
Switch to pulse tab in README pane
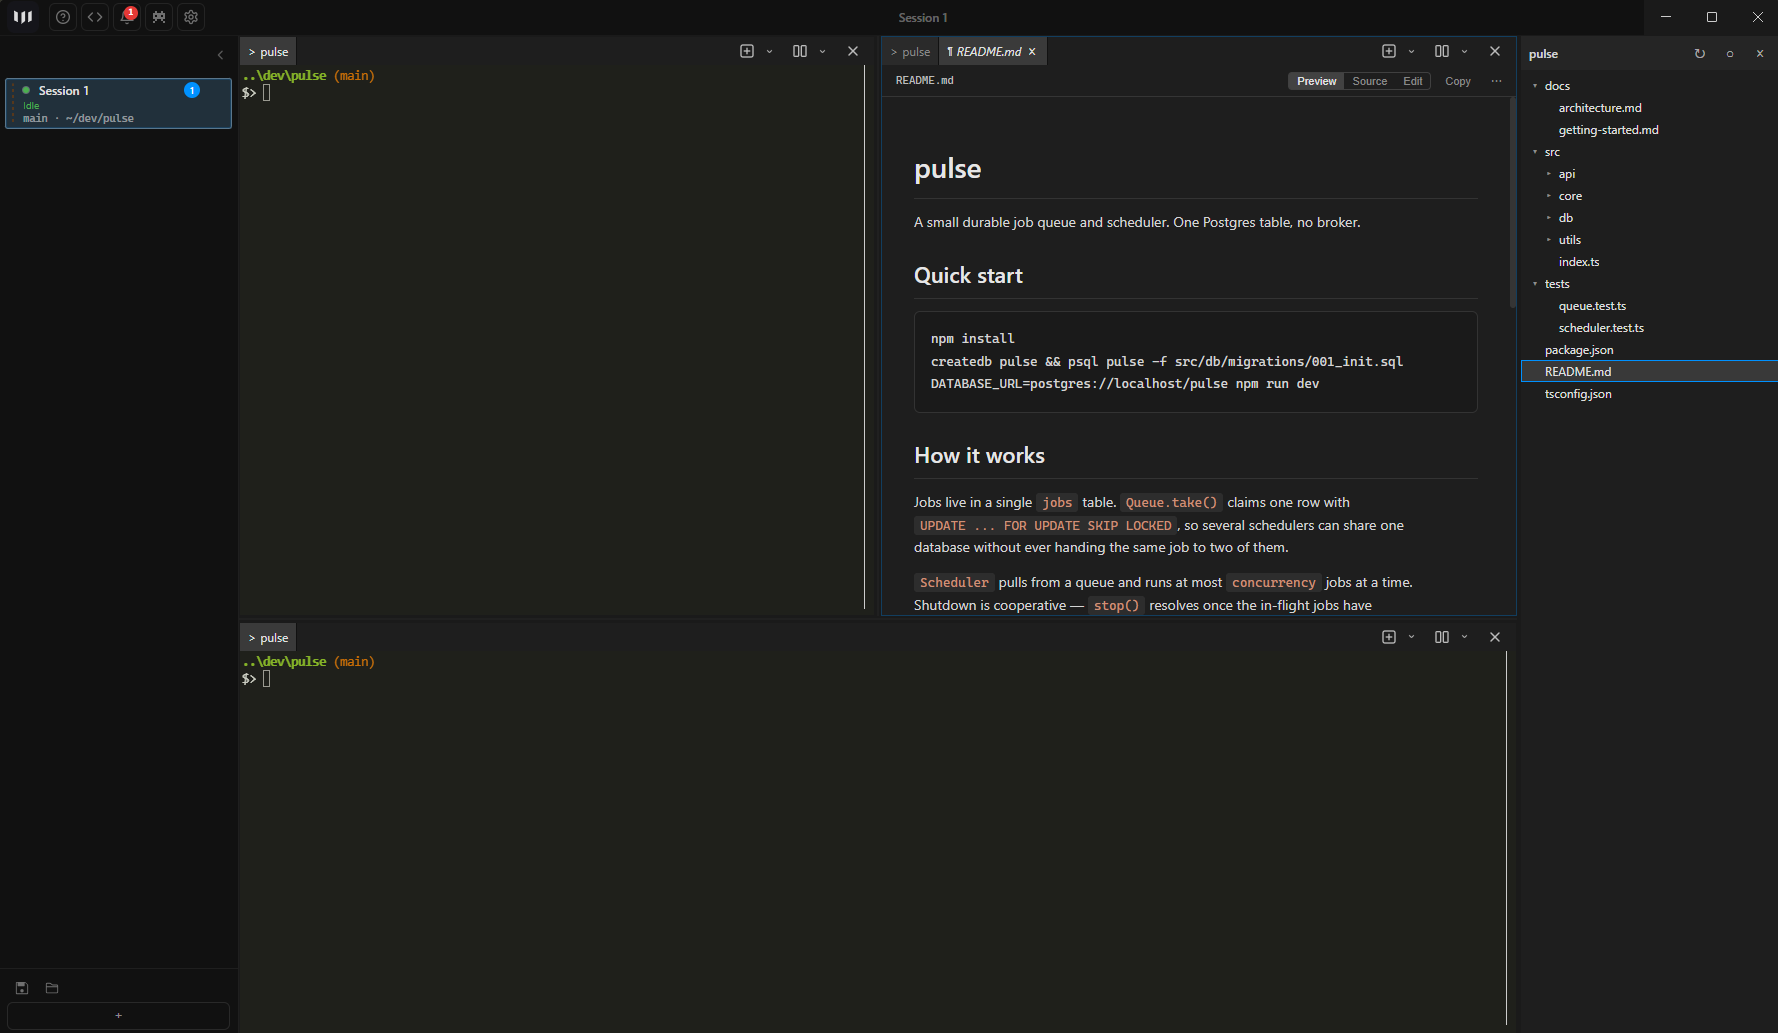point(910,52)
